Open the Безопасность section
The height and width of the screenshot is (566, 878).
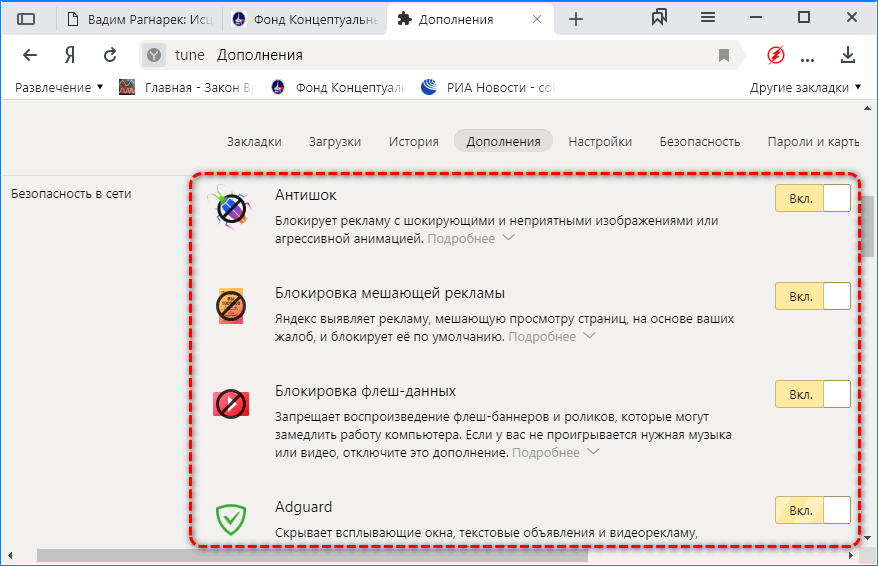(x=699, y=142)
